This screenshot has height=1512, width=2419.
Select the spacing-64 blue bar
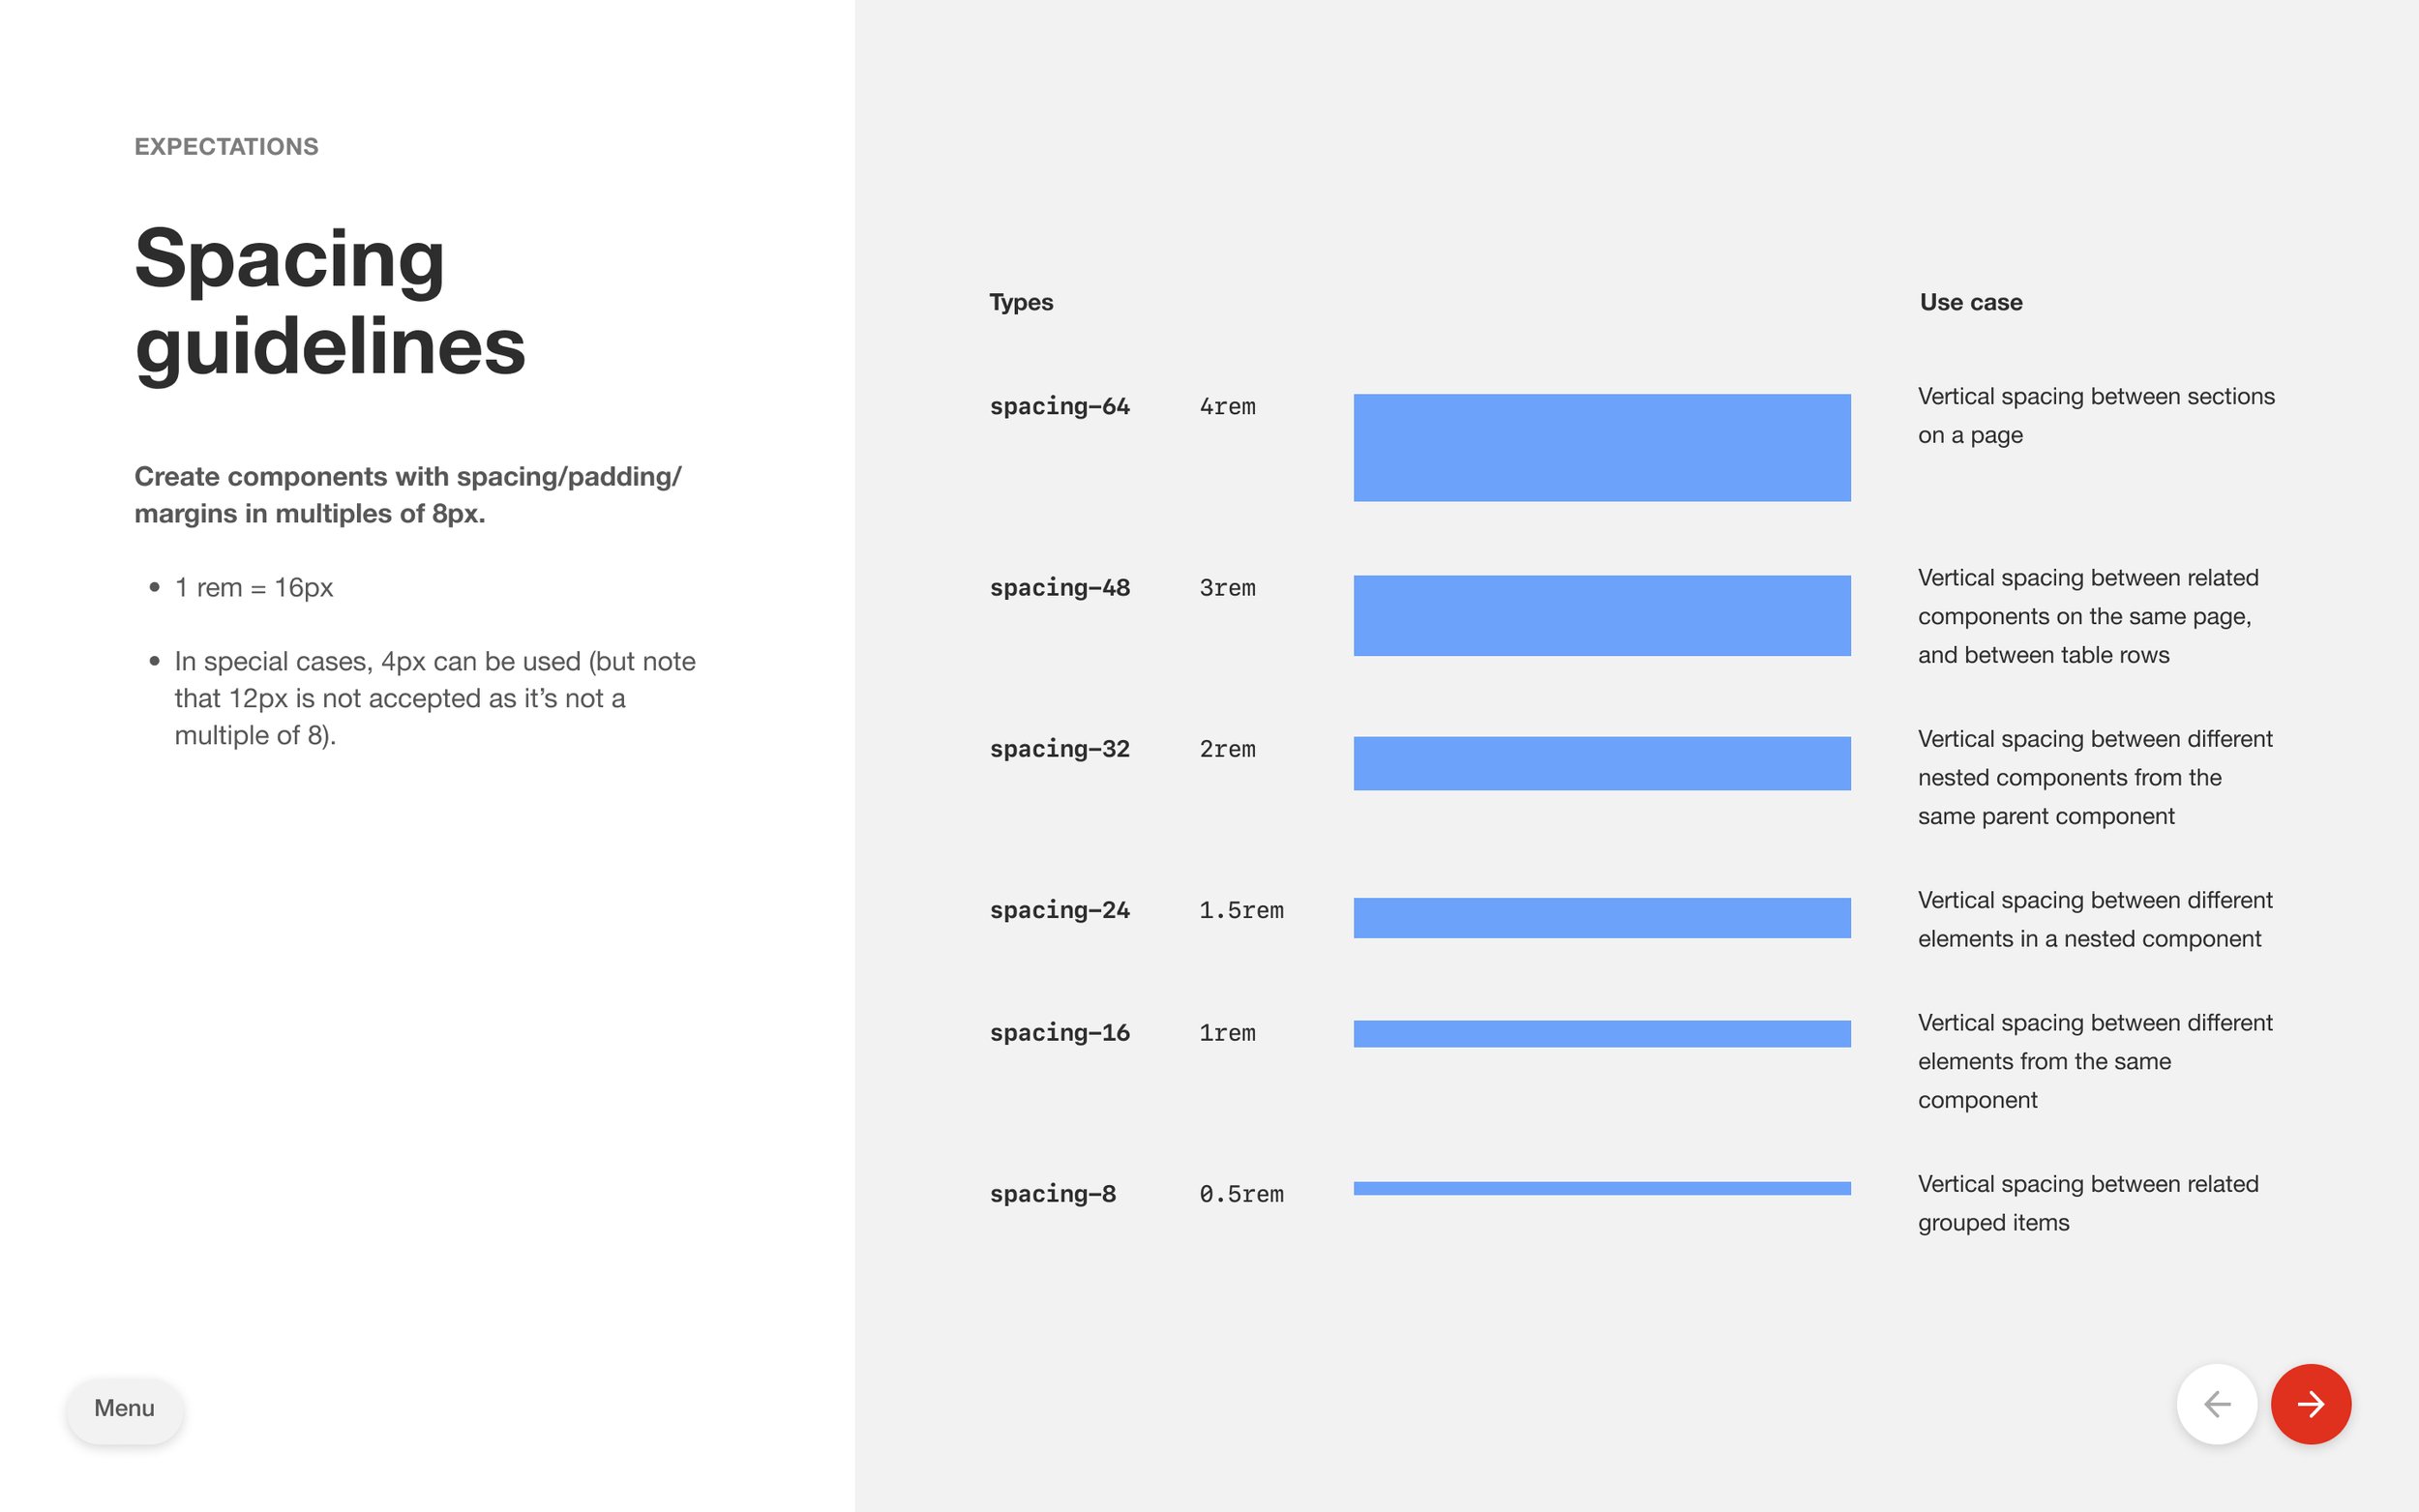pos(1600,447)
